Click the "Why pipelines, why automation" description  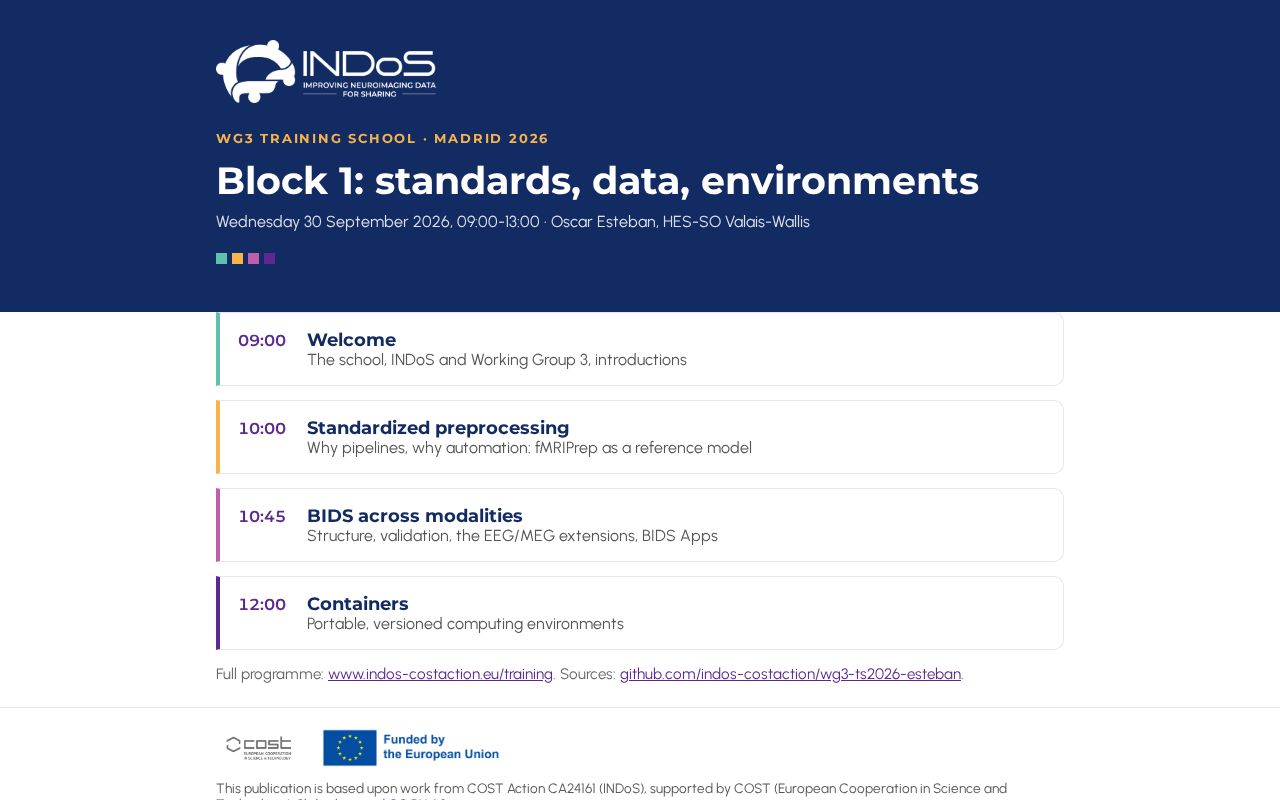click(x=529, y=448)
